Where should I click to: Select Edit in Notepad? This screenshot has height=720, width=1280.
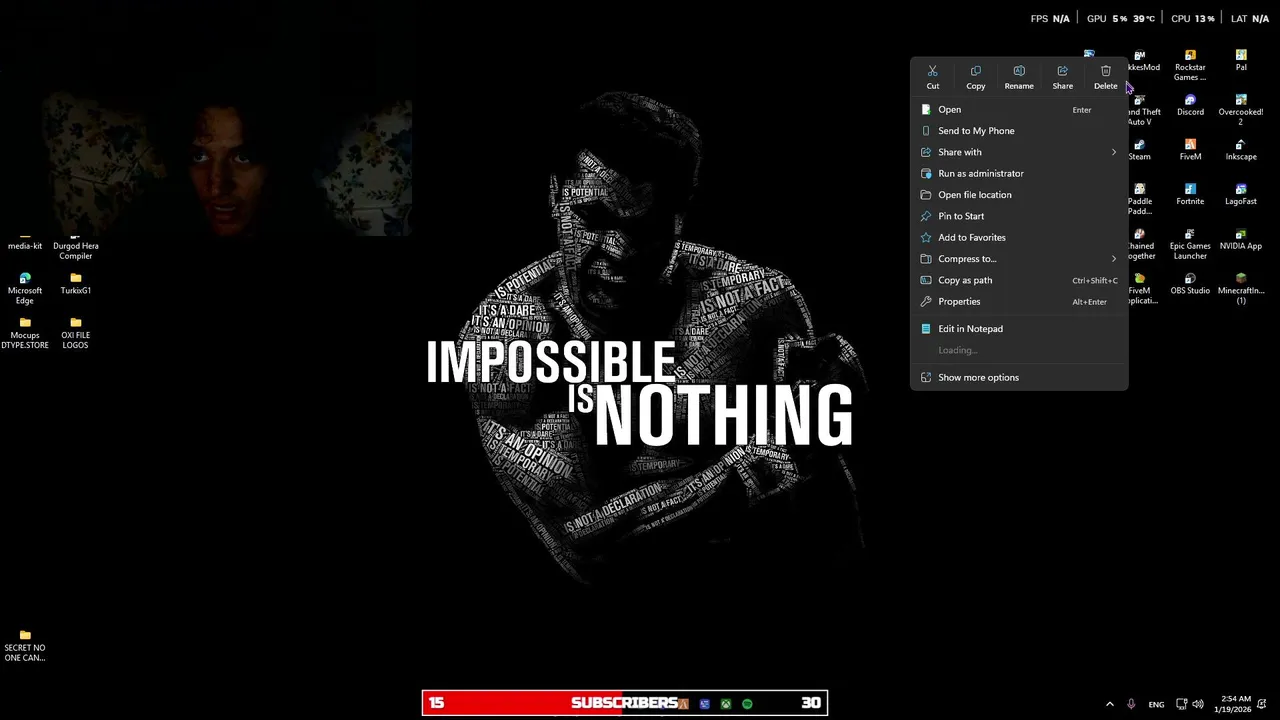[1019, 328]
